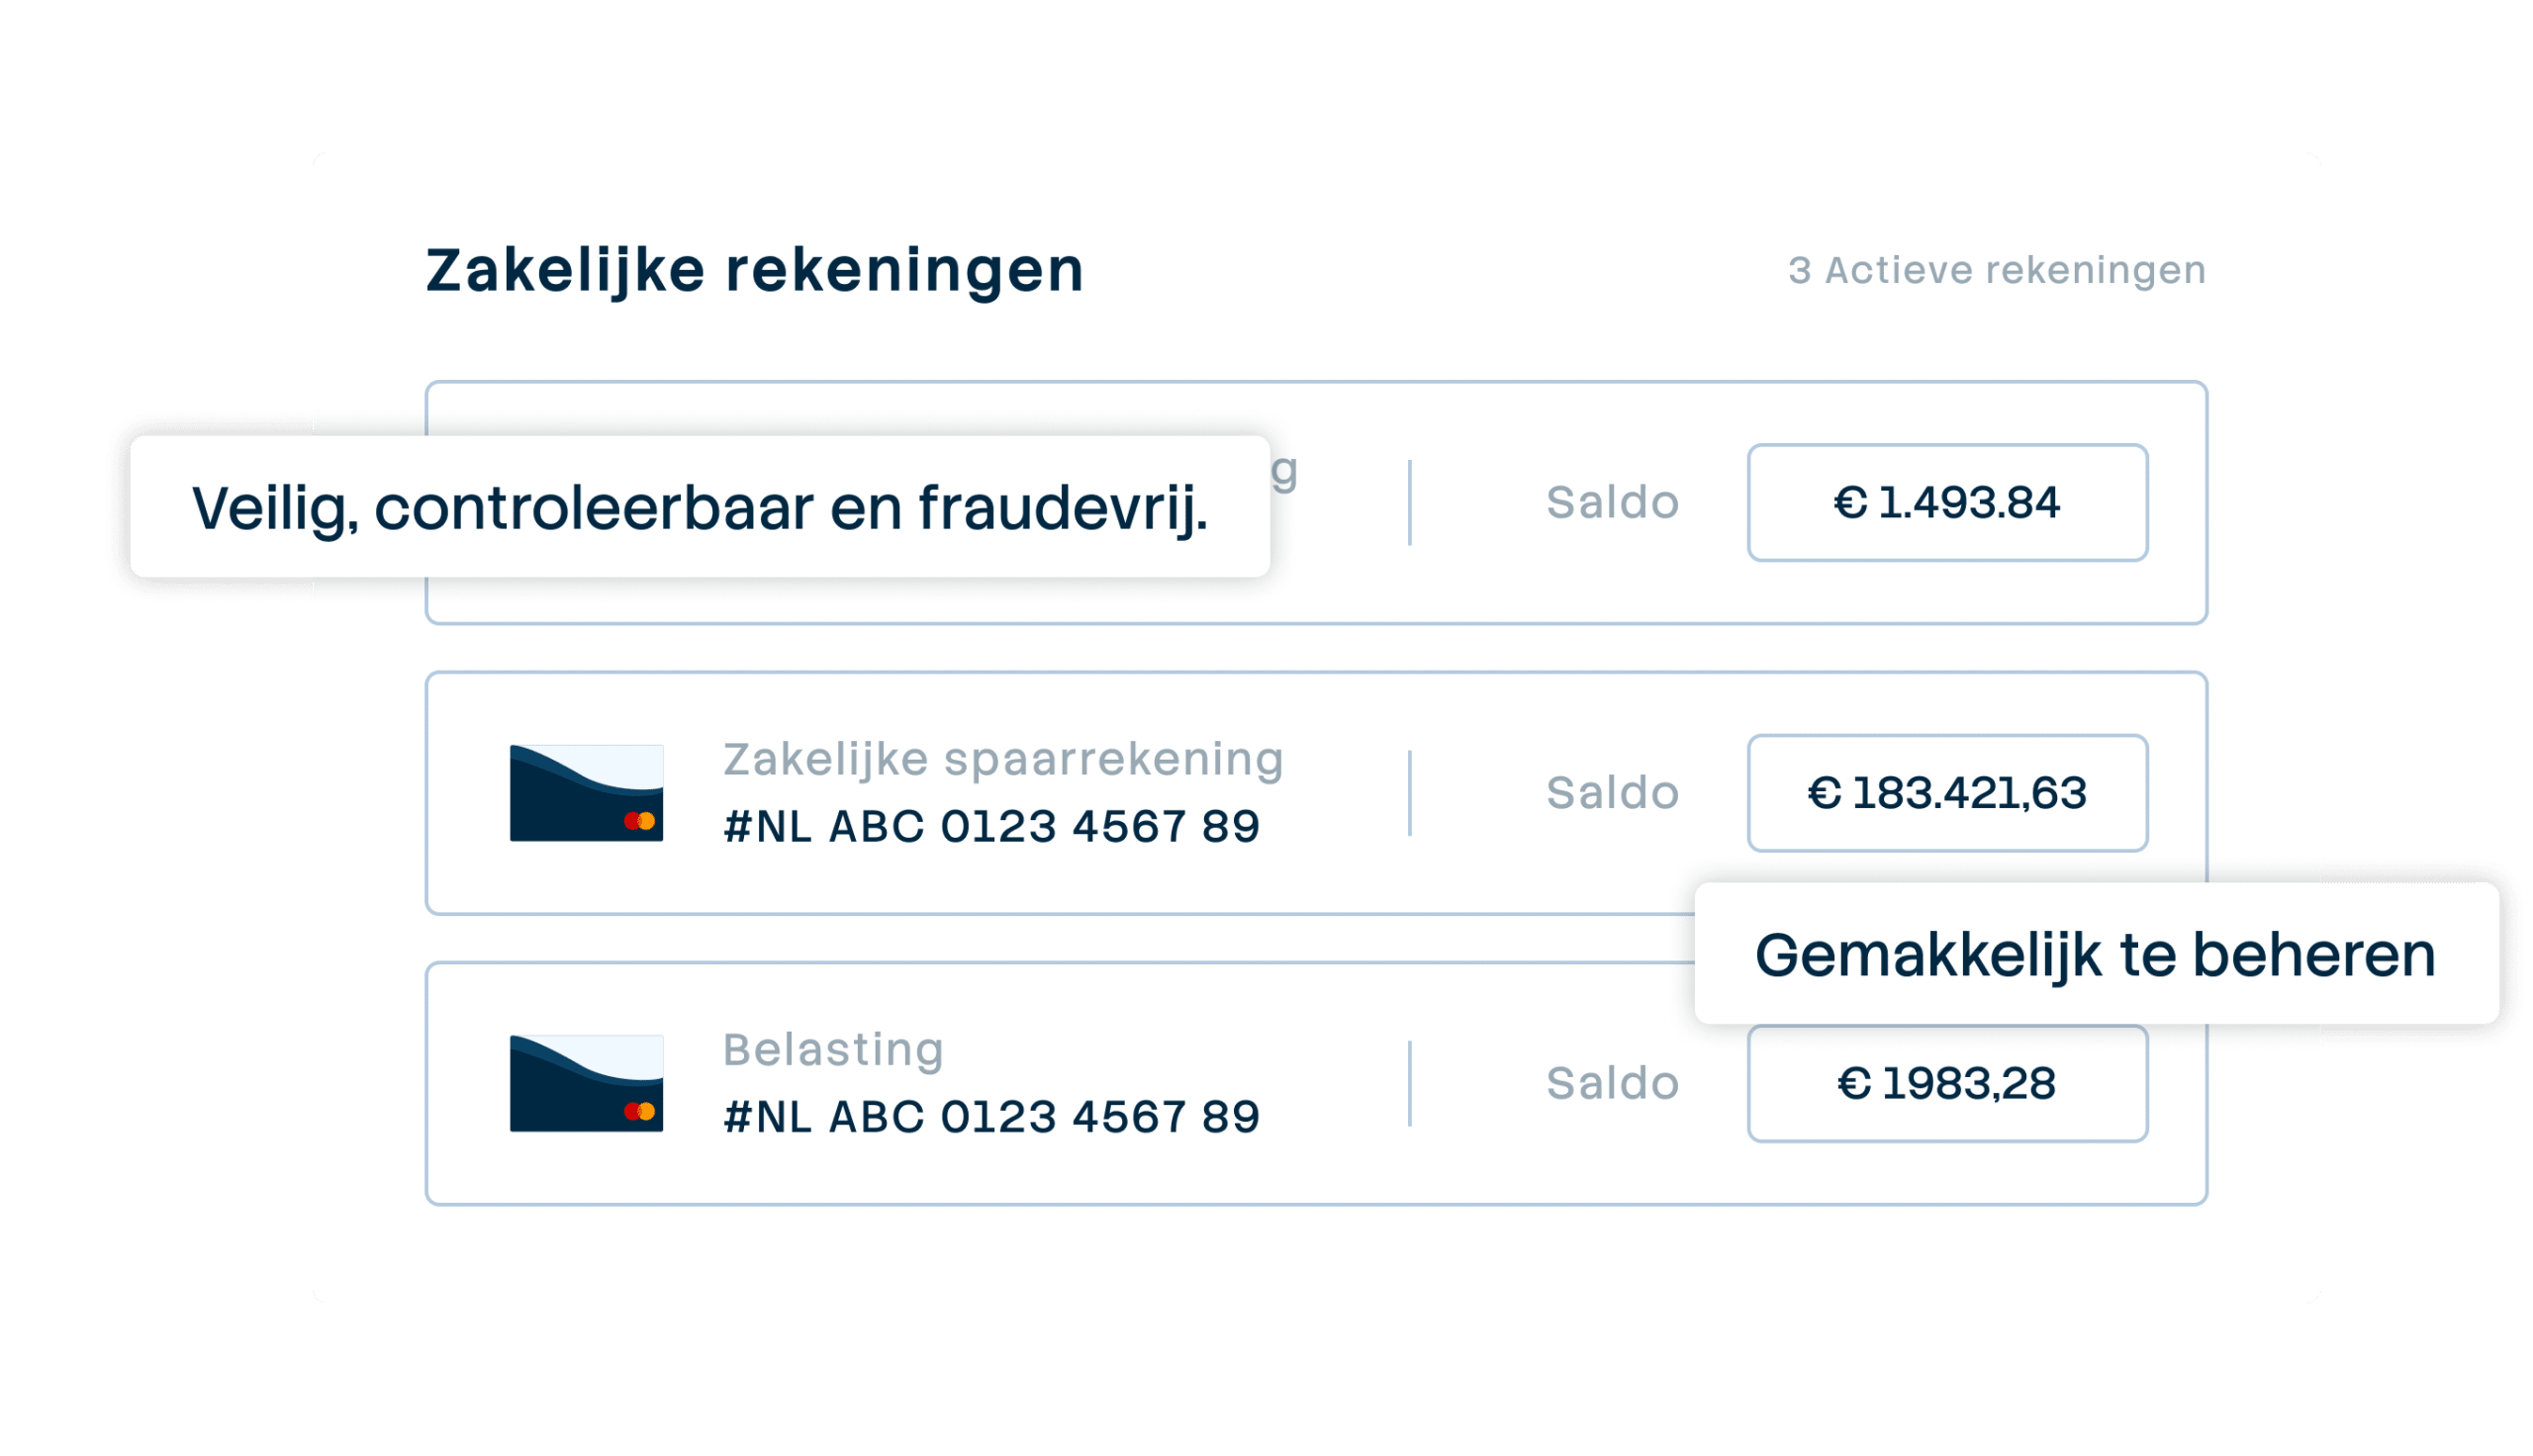Click the "Gemakkelijk te beheren" tooltip

coord(2095,954)
